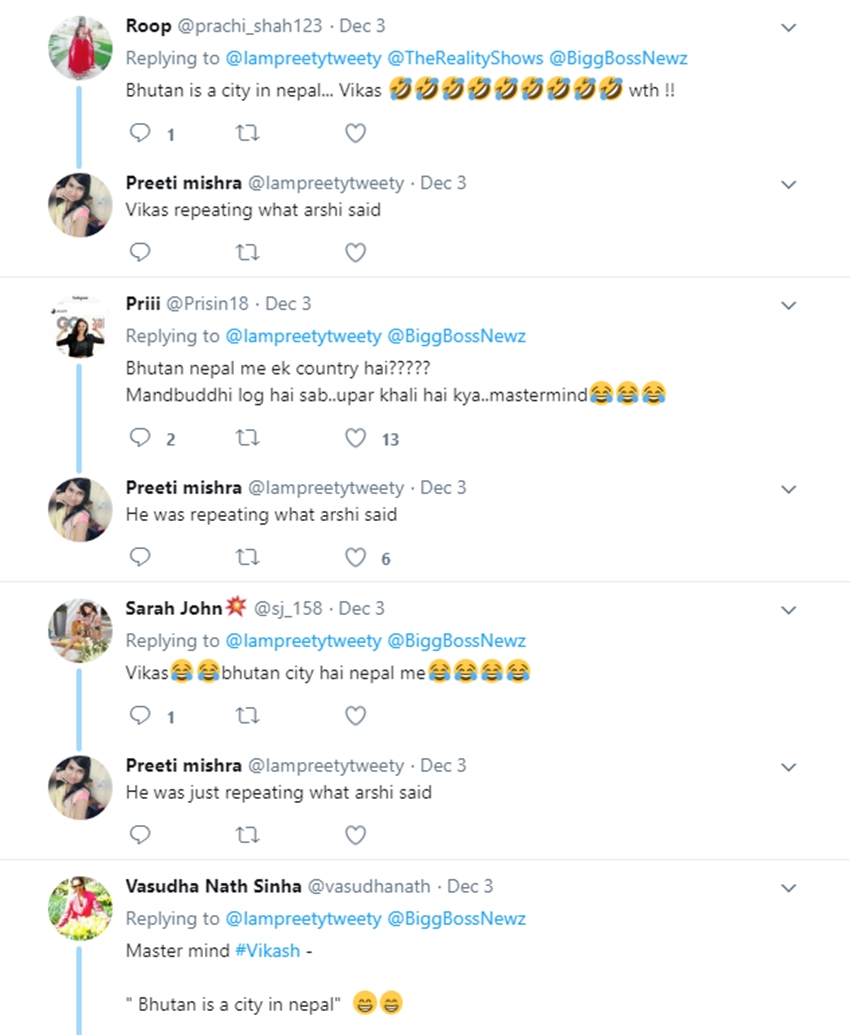
Task: Expand options menu on Priii's tweet
Action: tap(788, 304)
